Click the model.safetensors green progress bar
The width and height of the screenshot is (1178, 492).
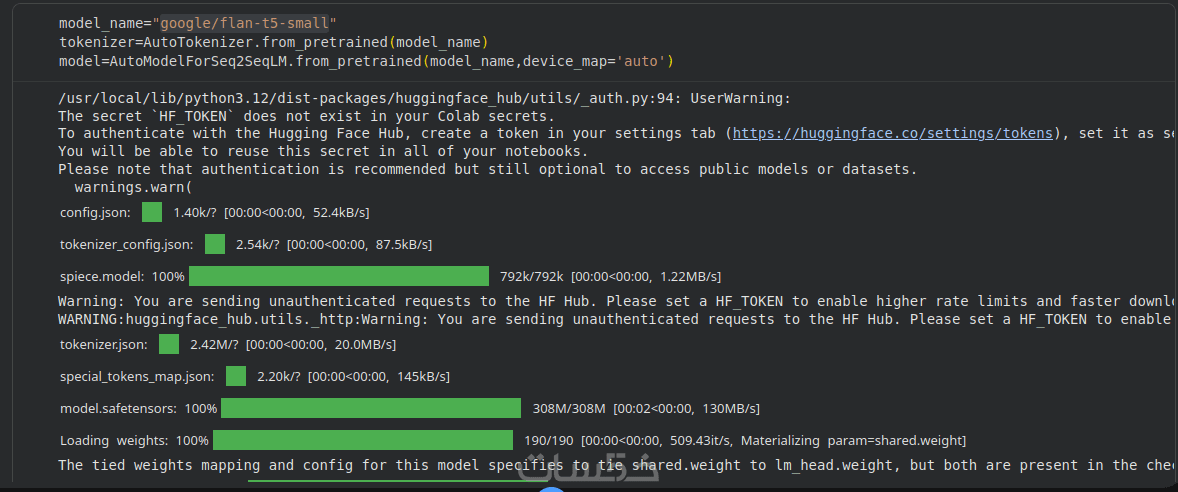click(370, 408)
